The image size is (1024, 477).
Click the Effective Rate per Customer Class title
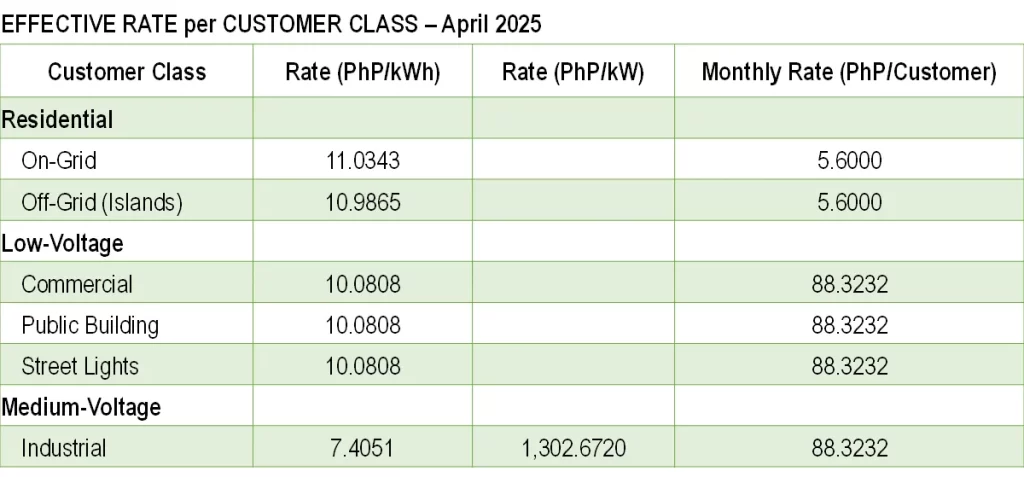[271, 24]
